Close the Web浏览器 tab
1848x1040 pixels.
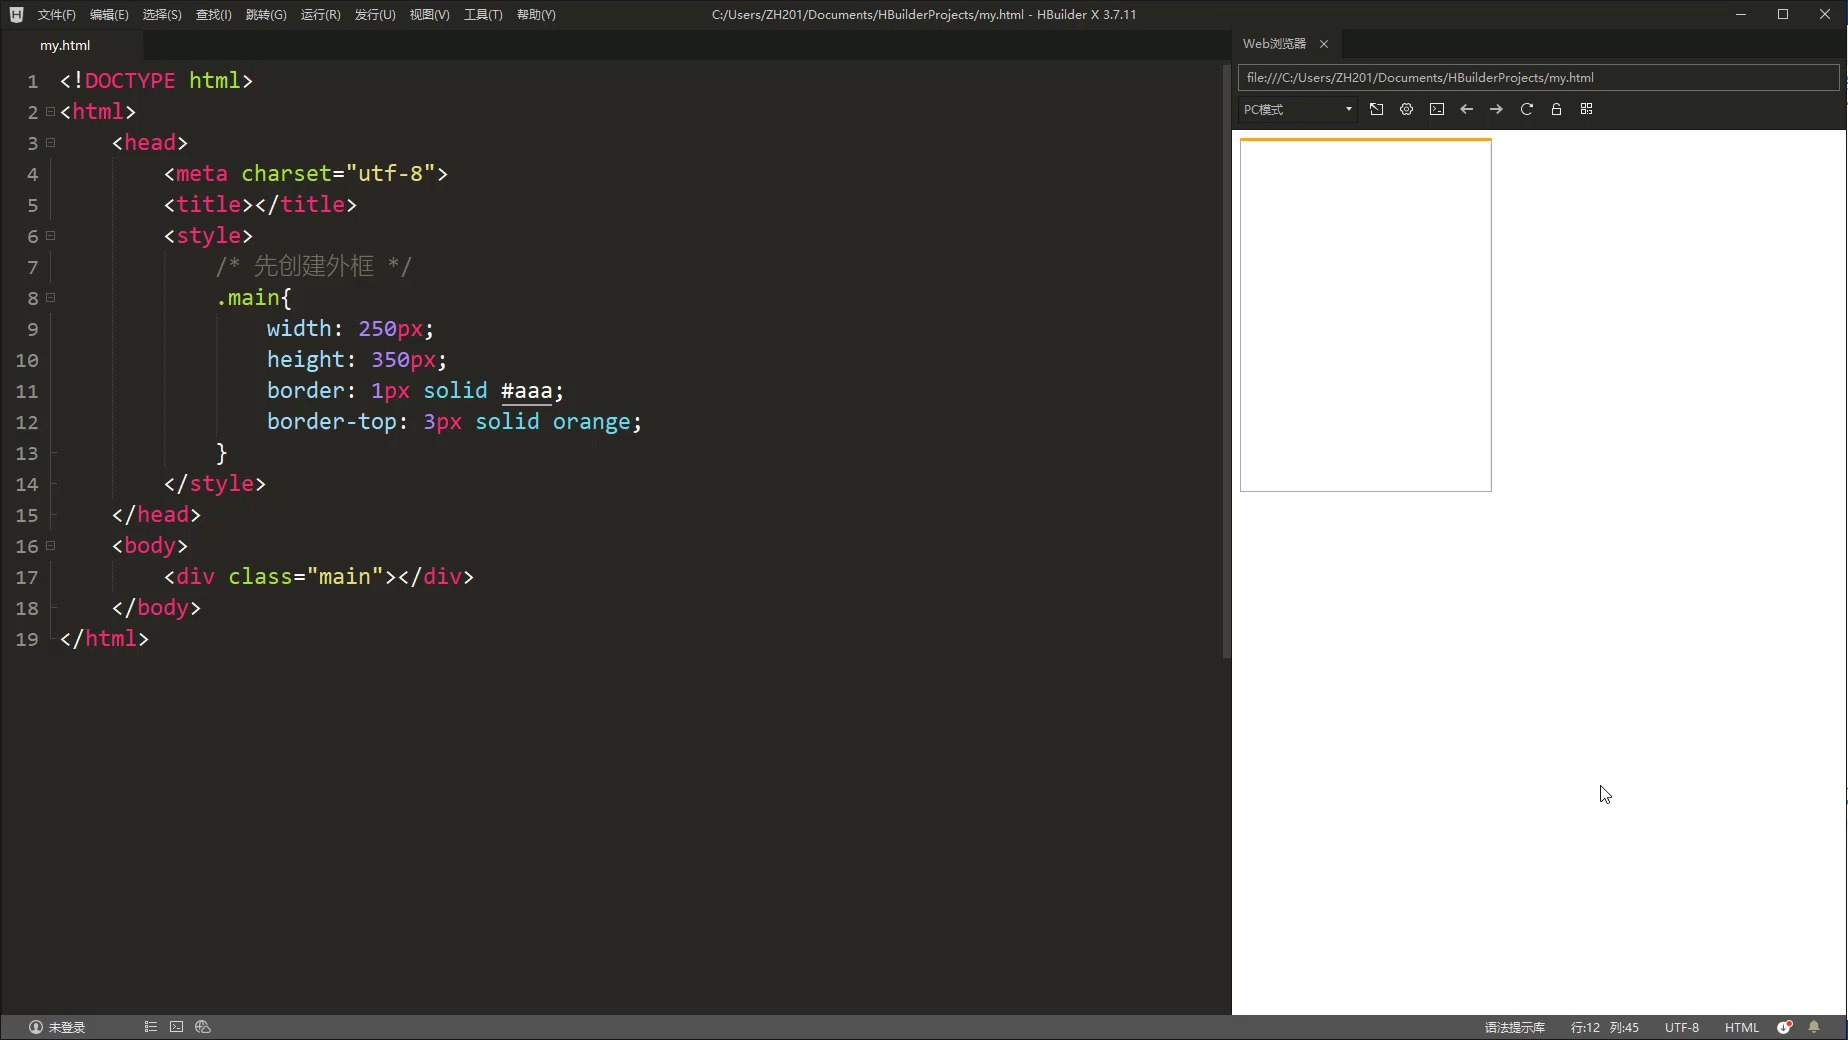(1323, 44)
